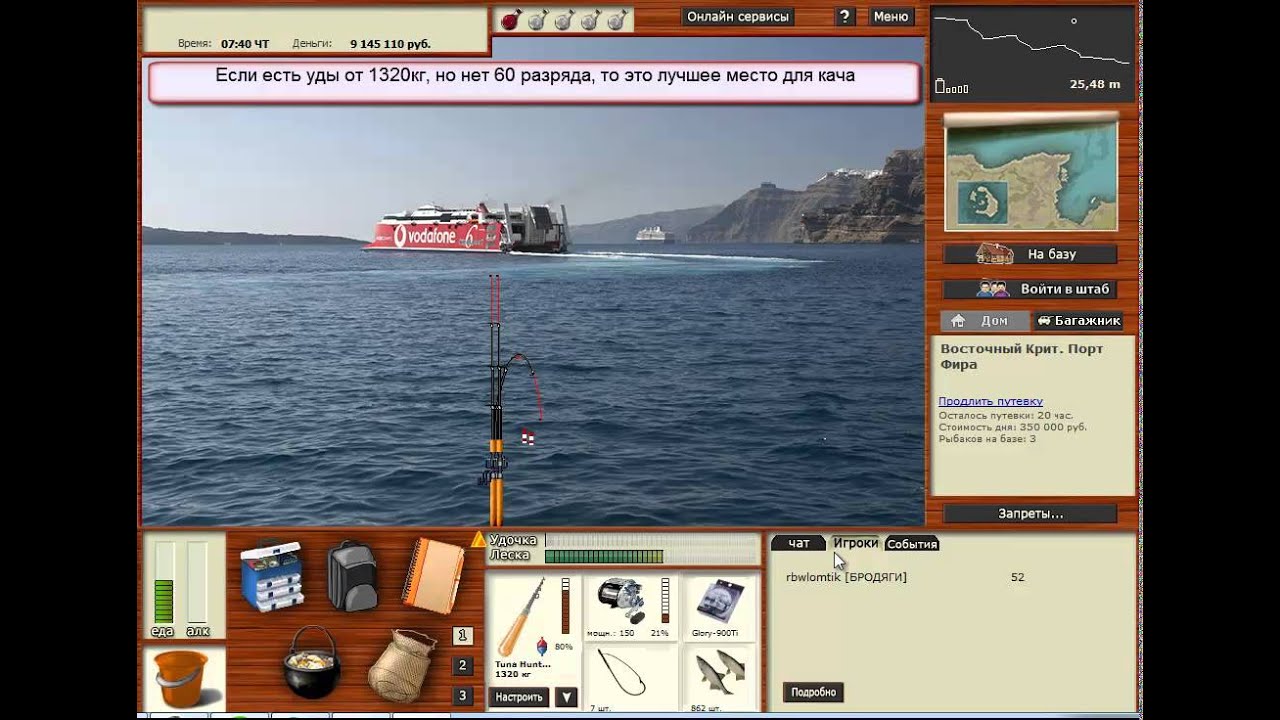Open the orange notebook journal
1280x720 pixels.
pos(433,575)
